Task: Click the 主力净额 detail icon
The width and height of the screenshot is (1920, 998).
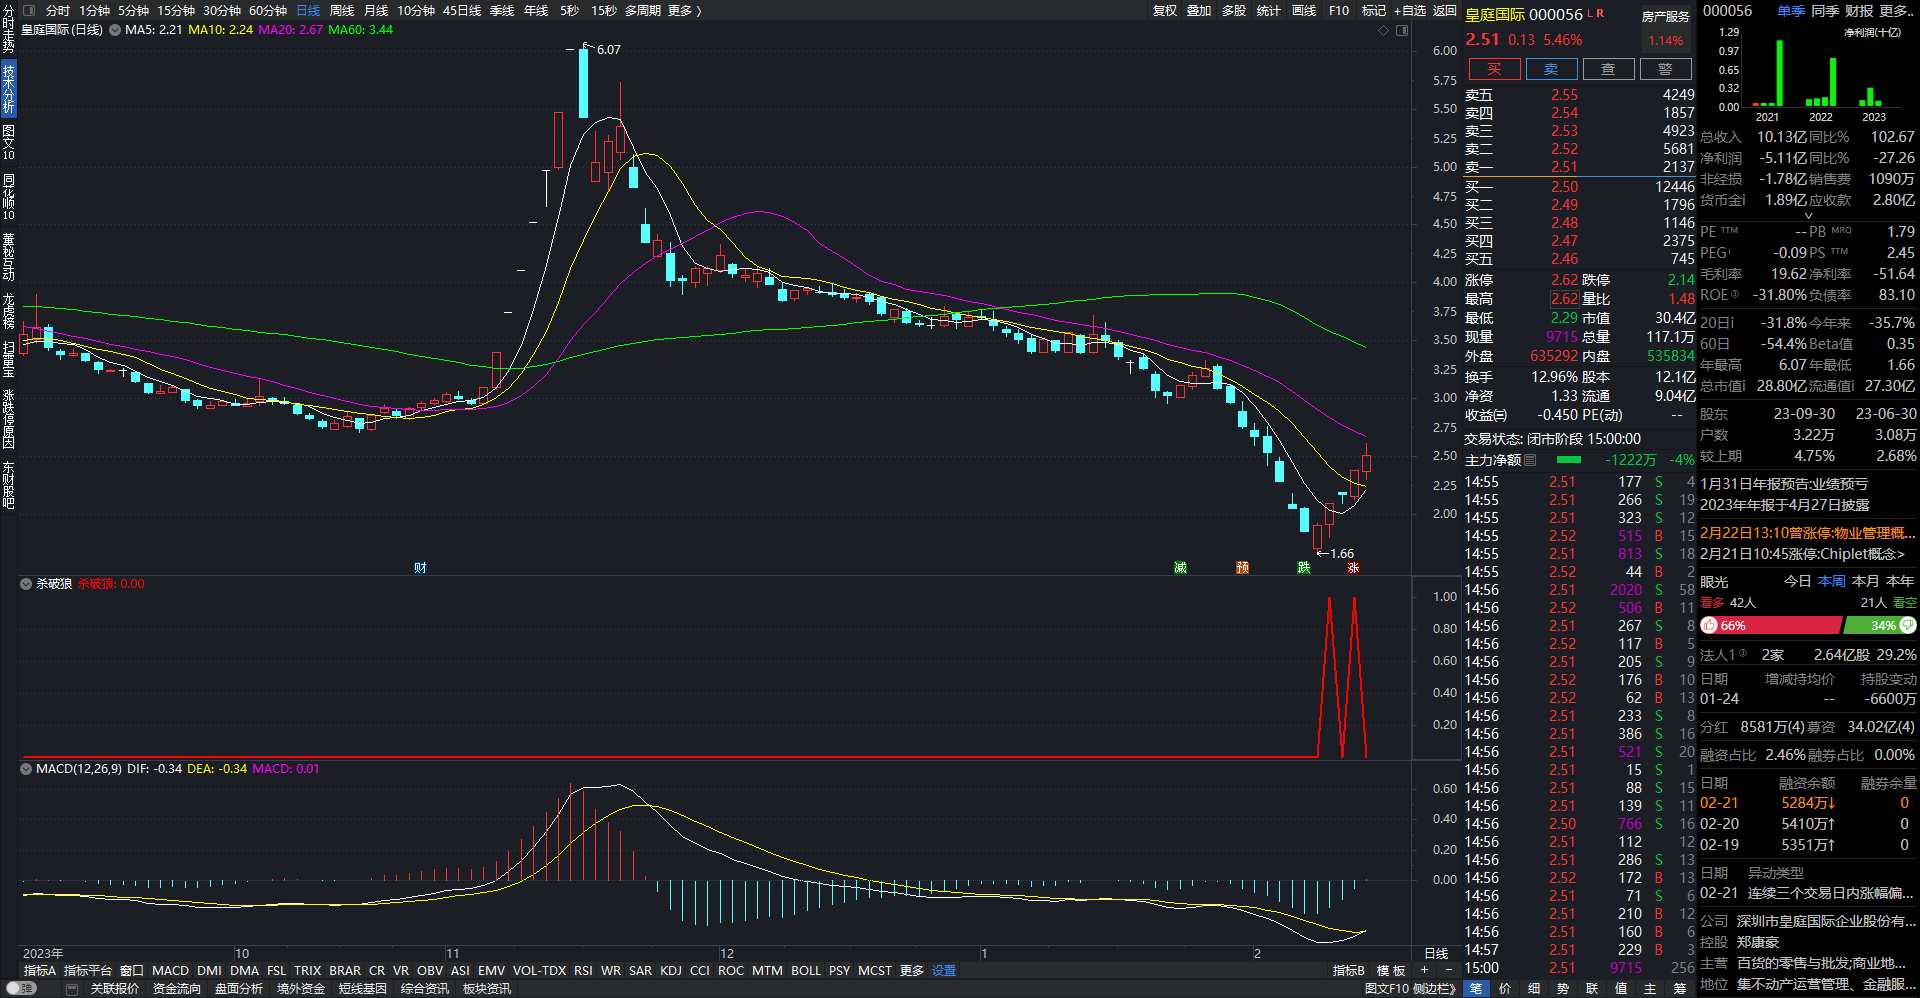Action: coord(1530,460)
